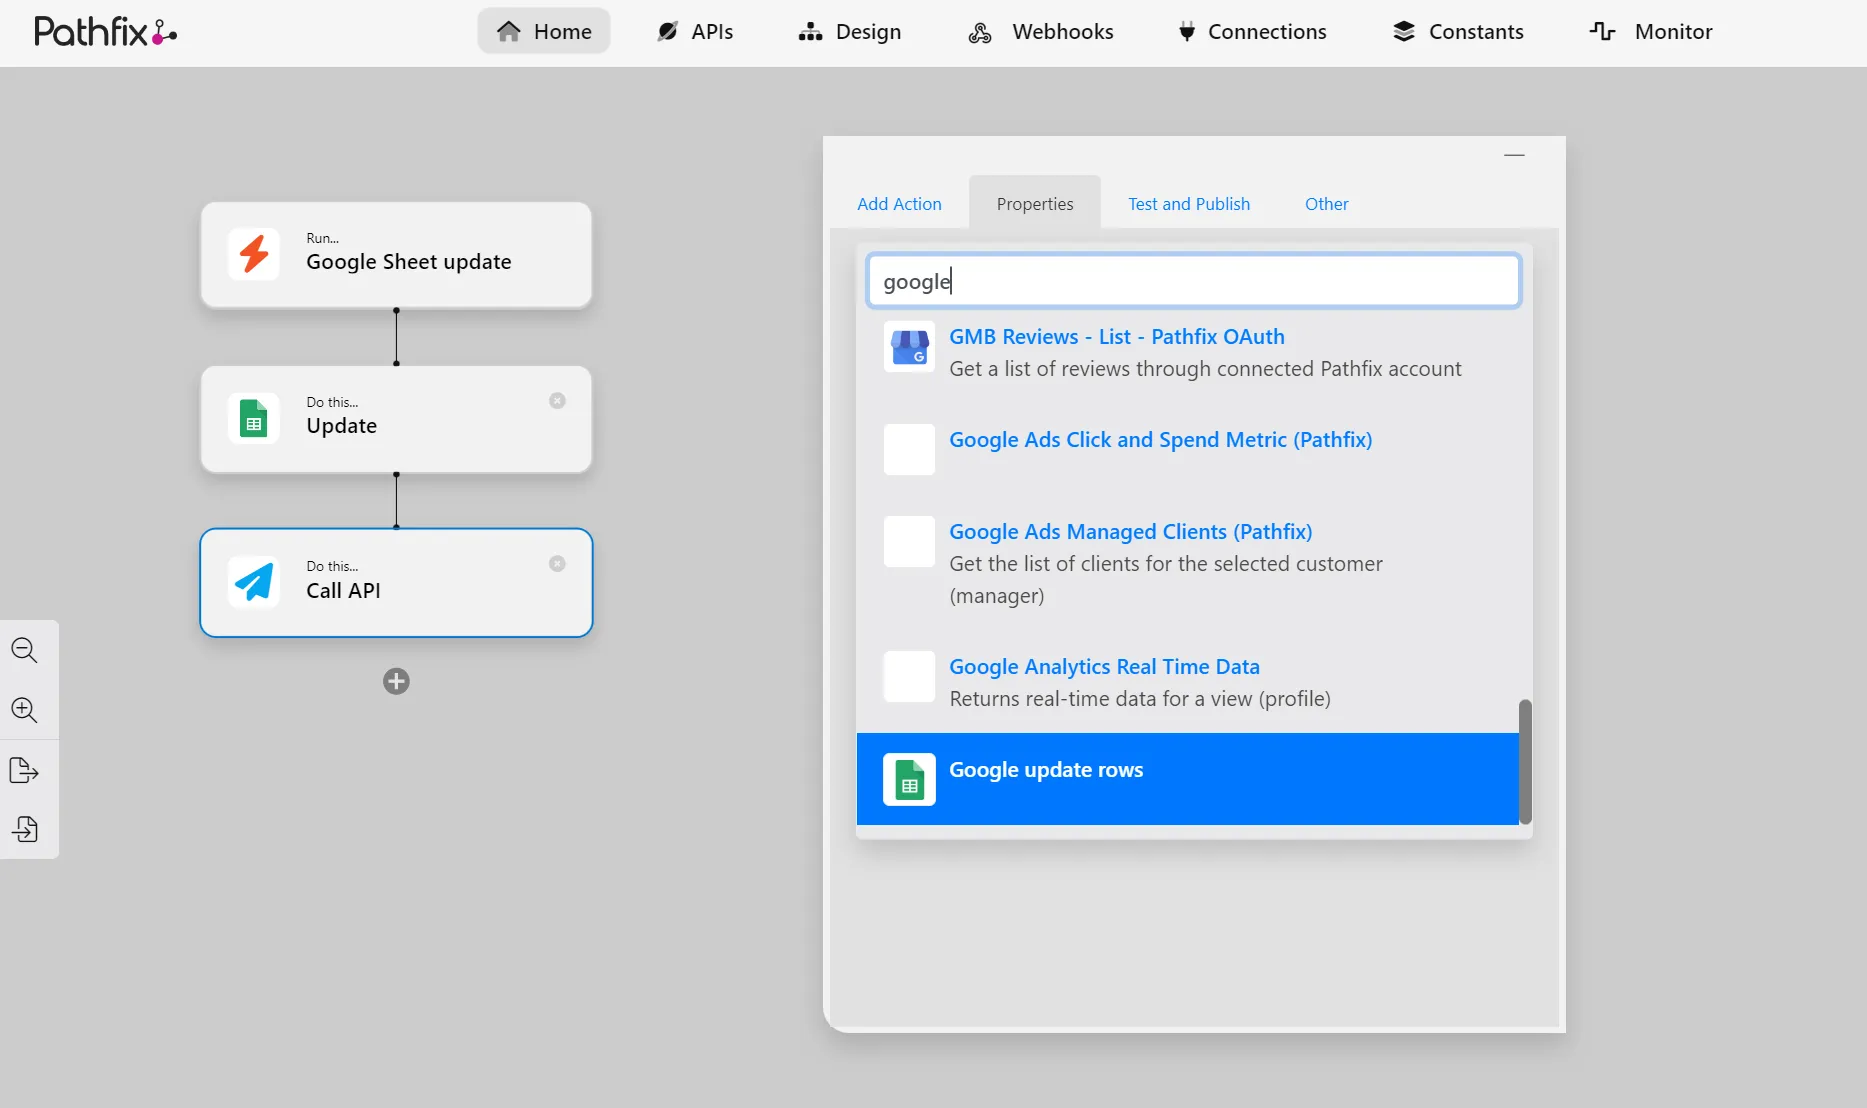
Task: Remove the Update step
Action: point(557,401)
